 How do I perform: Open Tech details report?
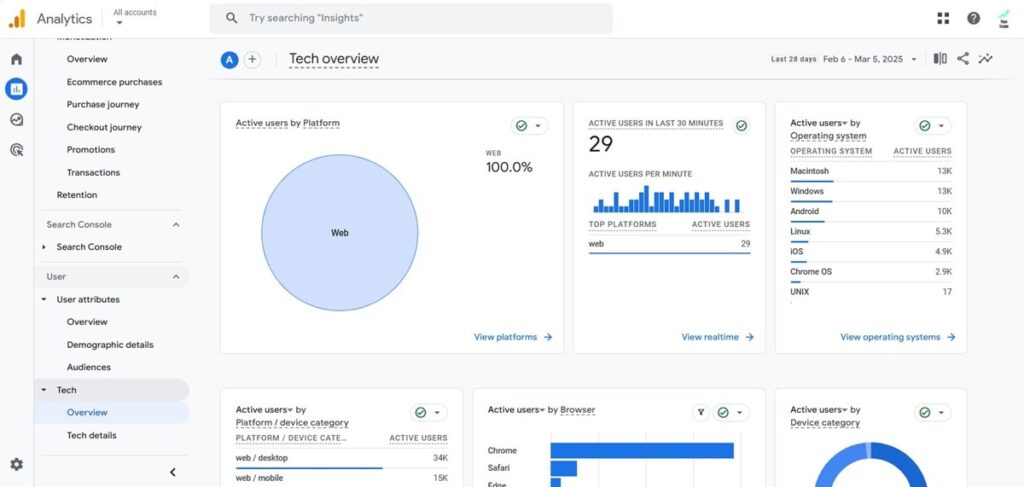click(91, 435)
